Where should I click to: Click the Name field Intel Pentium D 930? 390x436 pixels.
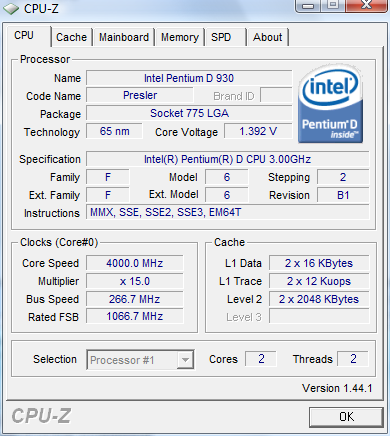[189, 78]
